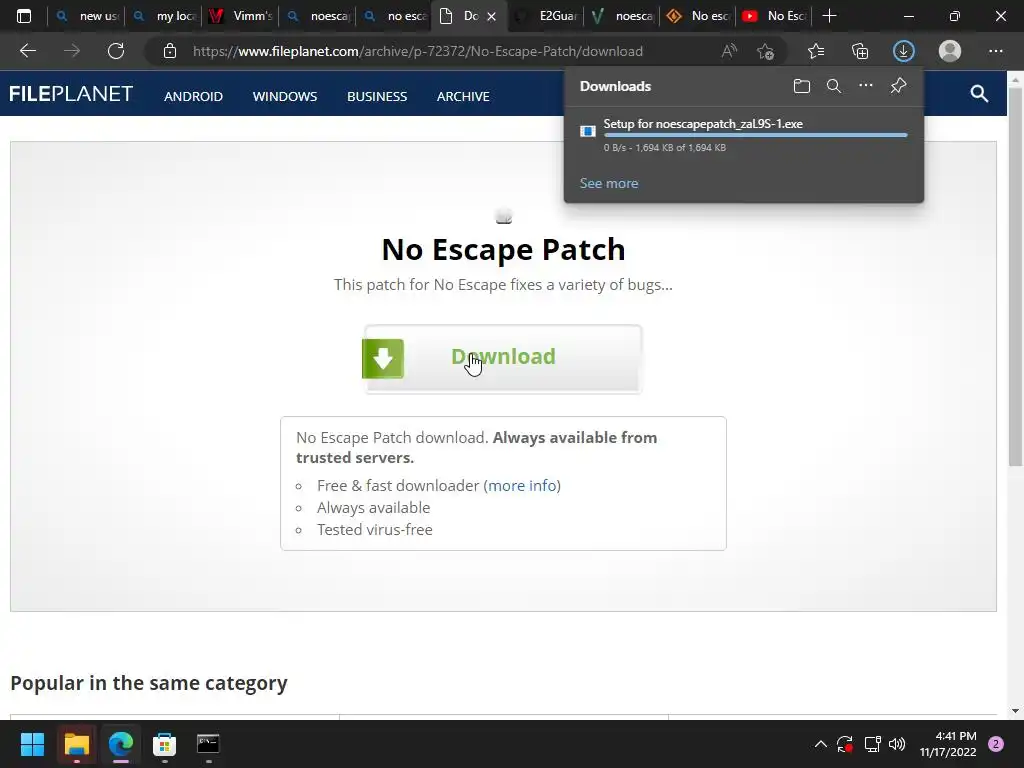Click the large Download button
This screenshot has width=1024, height=768.
coord(503,359)
